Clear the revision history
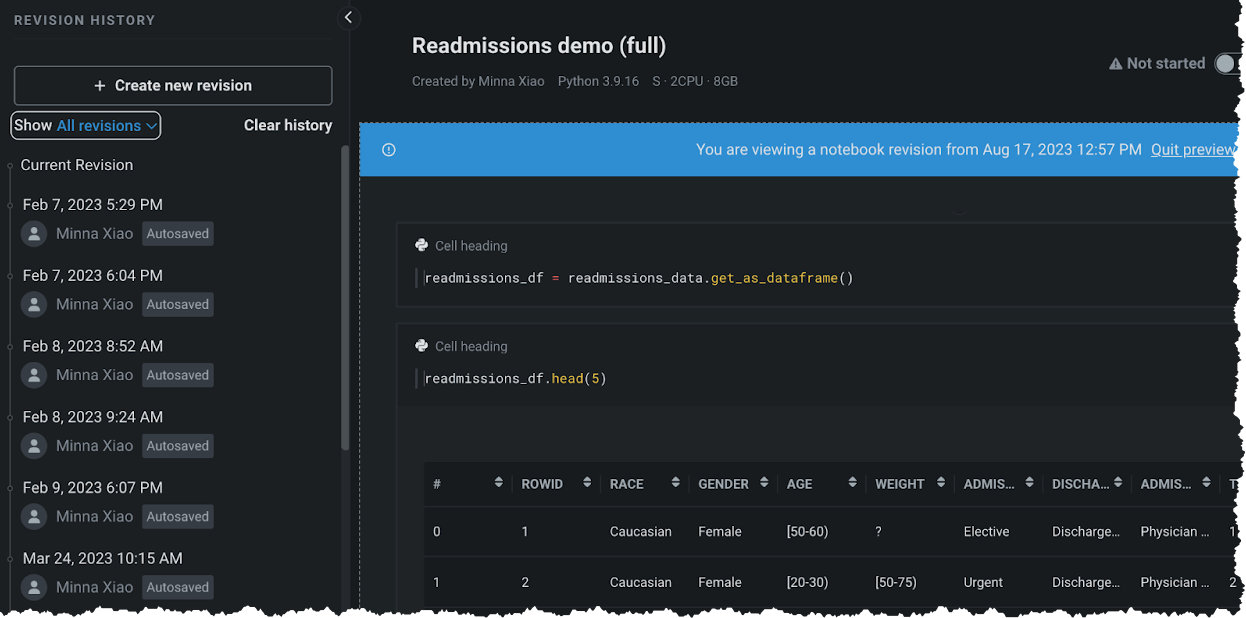The height and width of the screenshot is (618, 1246). click(288, 126)
